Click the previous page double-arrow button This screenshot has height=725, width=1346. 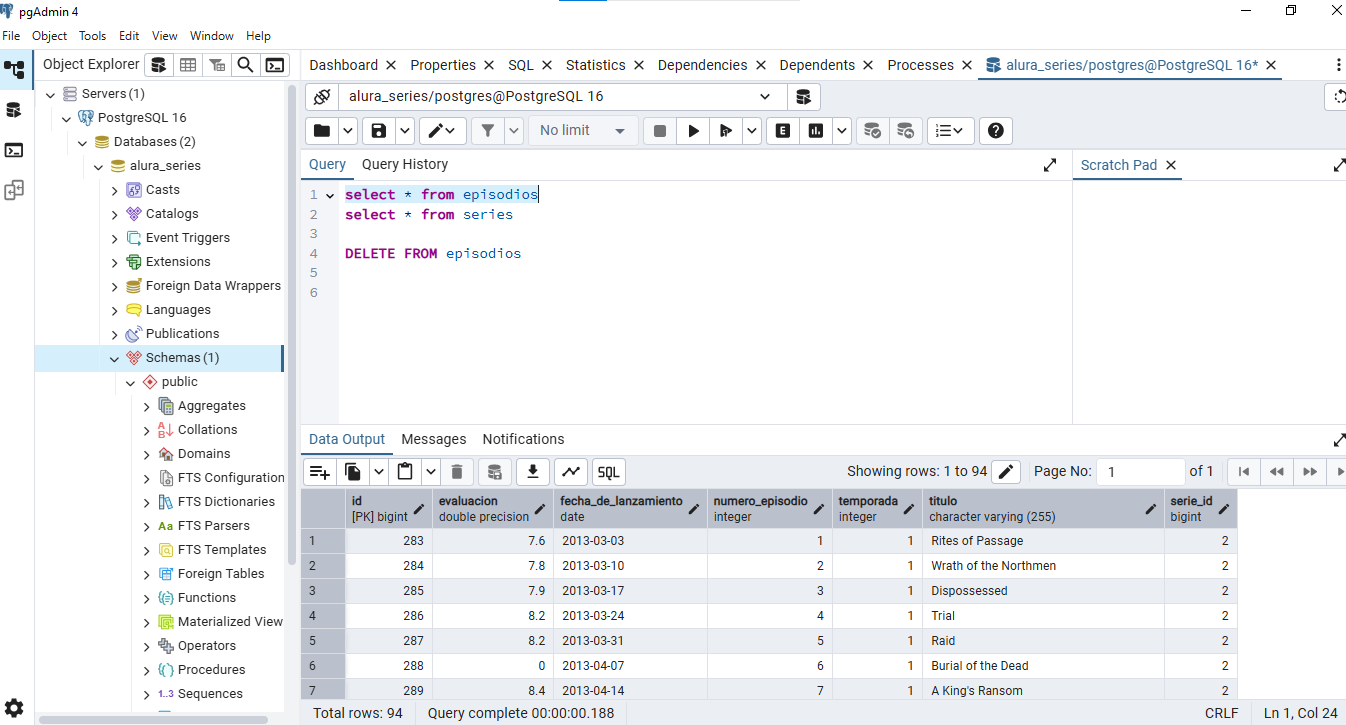1277,471
